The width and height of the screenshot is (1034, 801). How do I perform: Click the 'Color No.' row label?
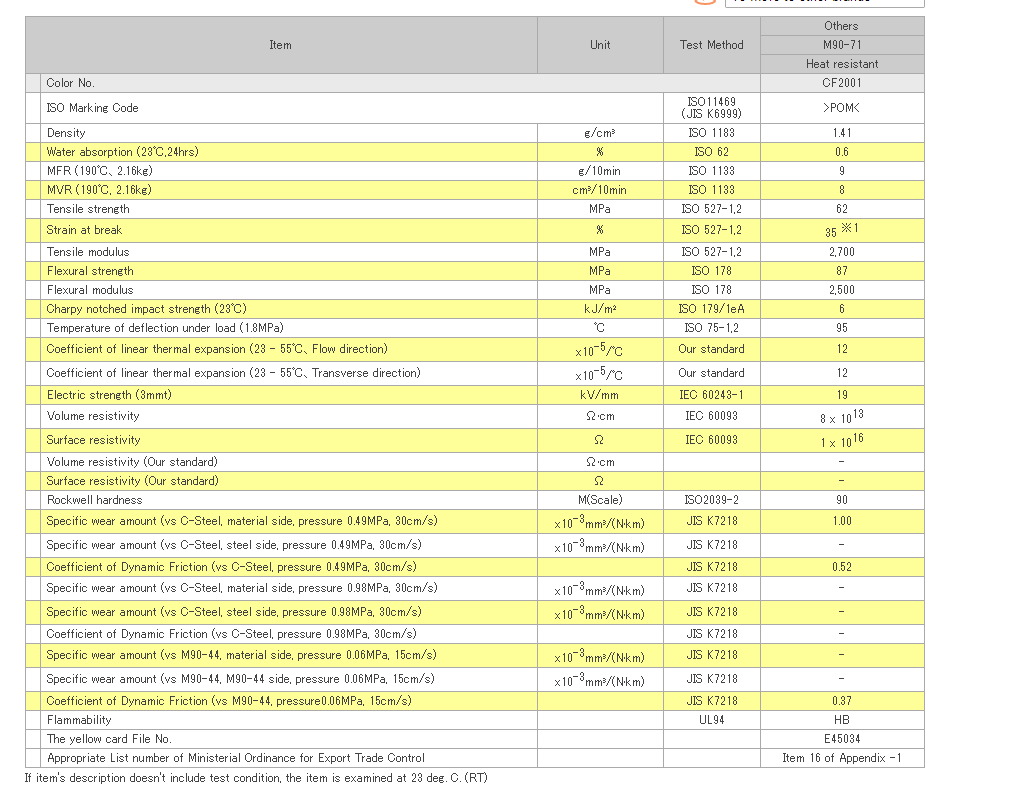(71, 83)
